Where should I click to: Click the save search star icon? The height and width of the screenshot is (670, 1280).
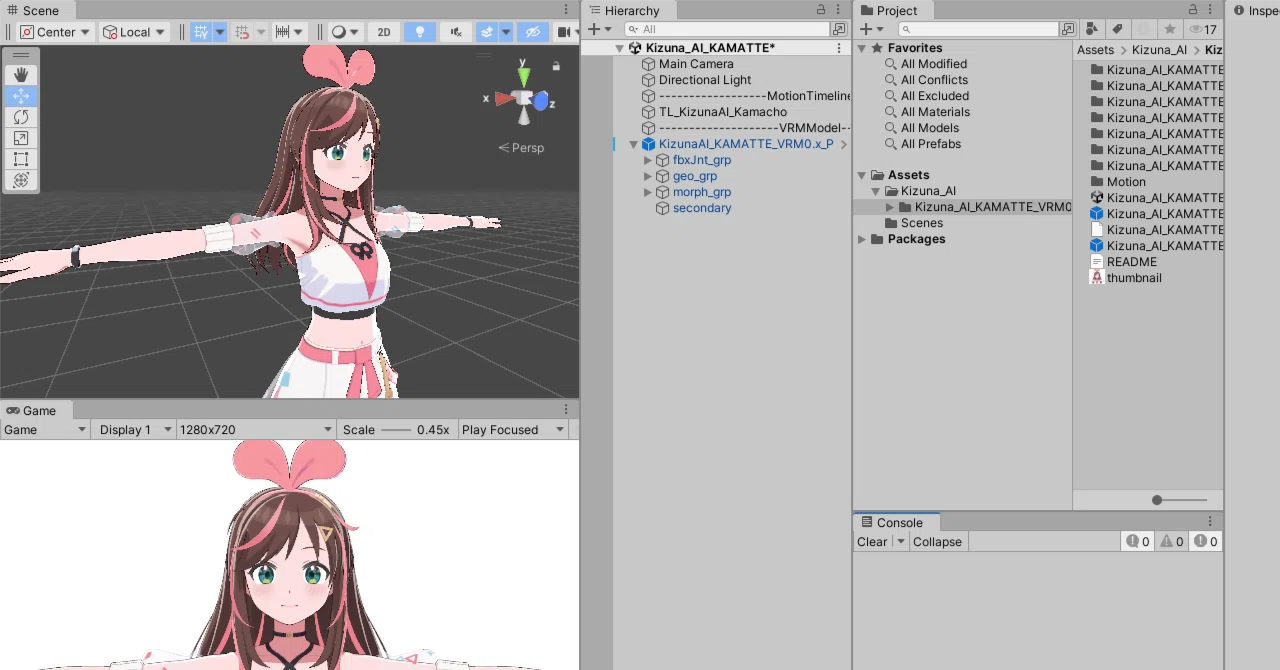coord(1169,30)
